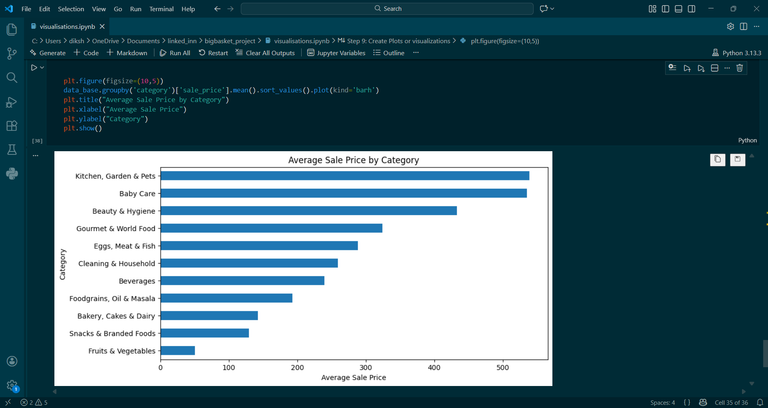Expand the run cell options dropdown

[x=42, y=68]
